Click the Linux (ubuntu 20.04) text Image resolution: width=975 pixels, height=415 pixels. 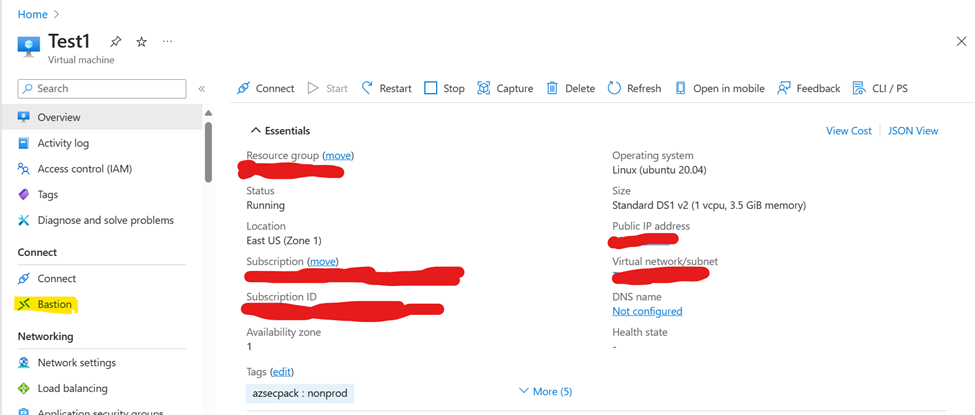click(x=659, y=170)
